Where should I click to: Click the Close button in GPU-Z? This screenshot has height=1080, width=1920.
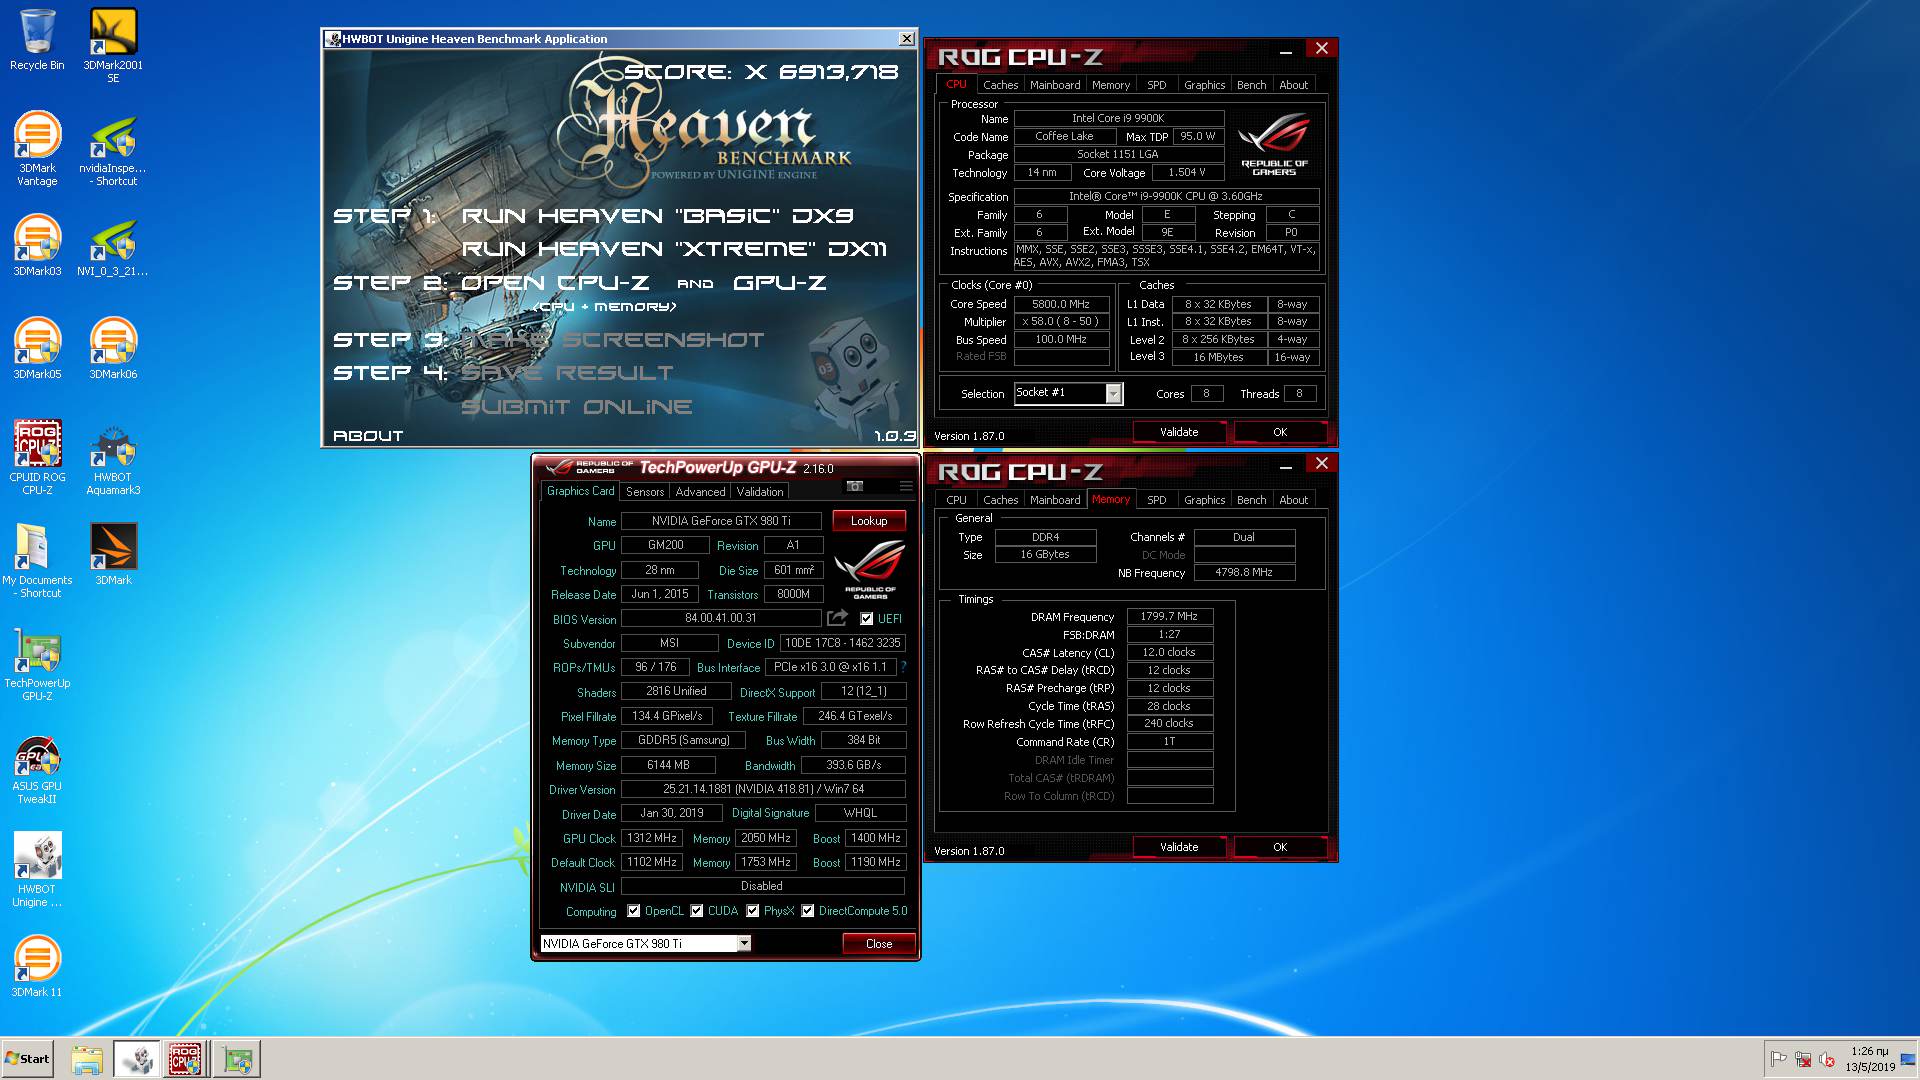pyautogui.click(x=879, y=944)
